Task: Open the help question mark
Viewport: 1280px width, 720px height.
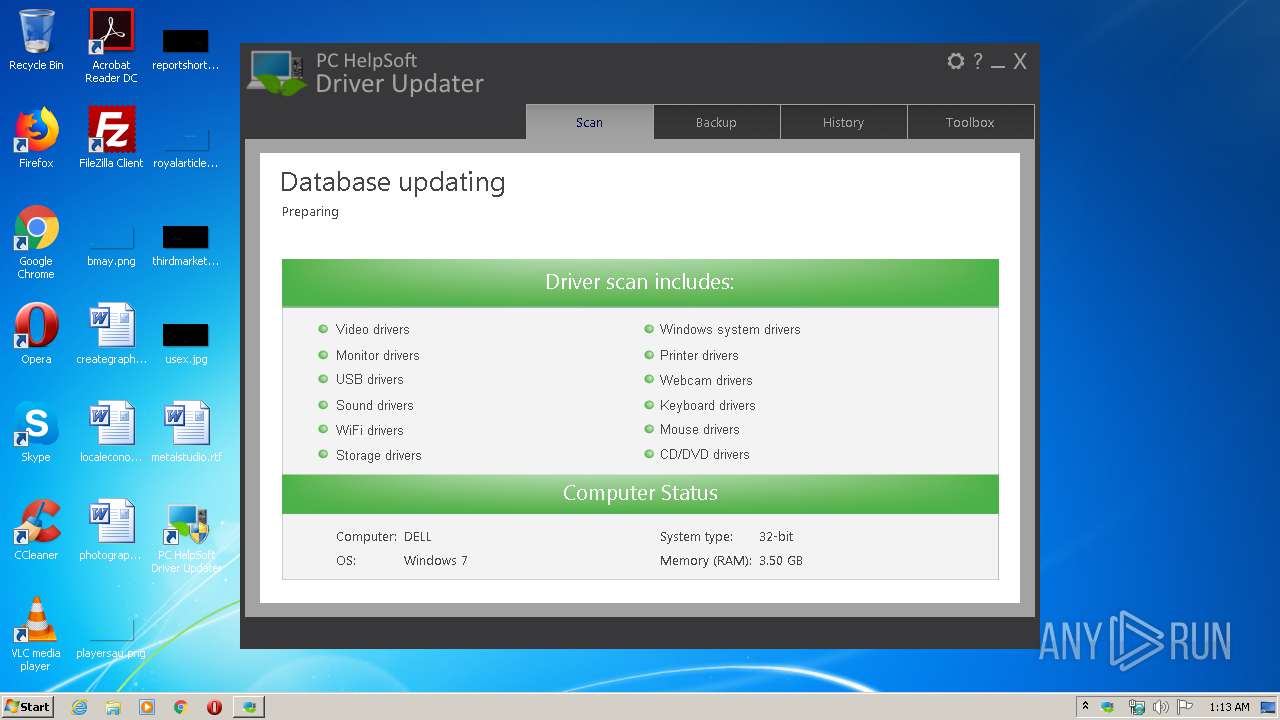Action: (978, 61)
